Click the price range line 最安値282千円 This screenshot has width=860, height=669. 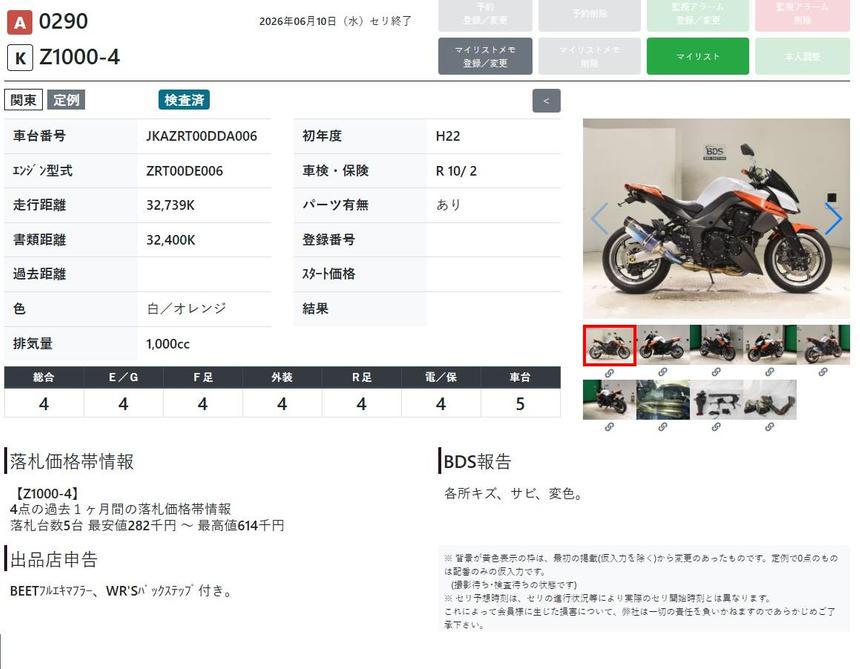[x=147, y=525]
